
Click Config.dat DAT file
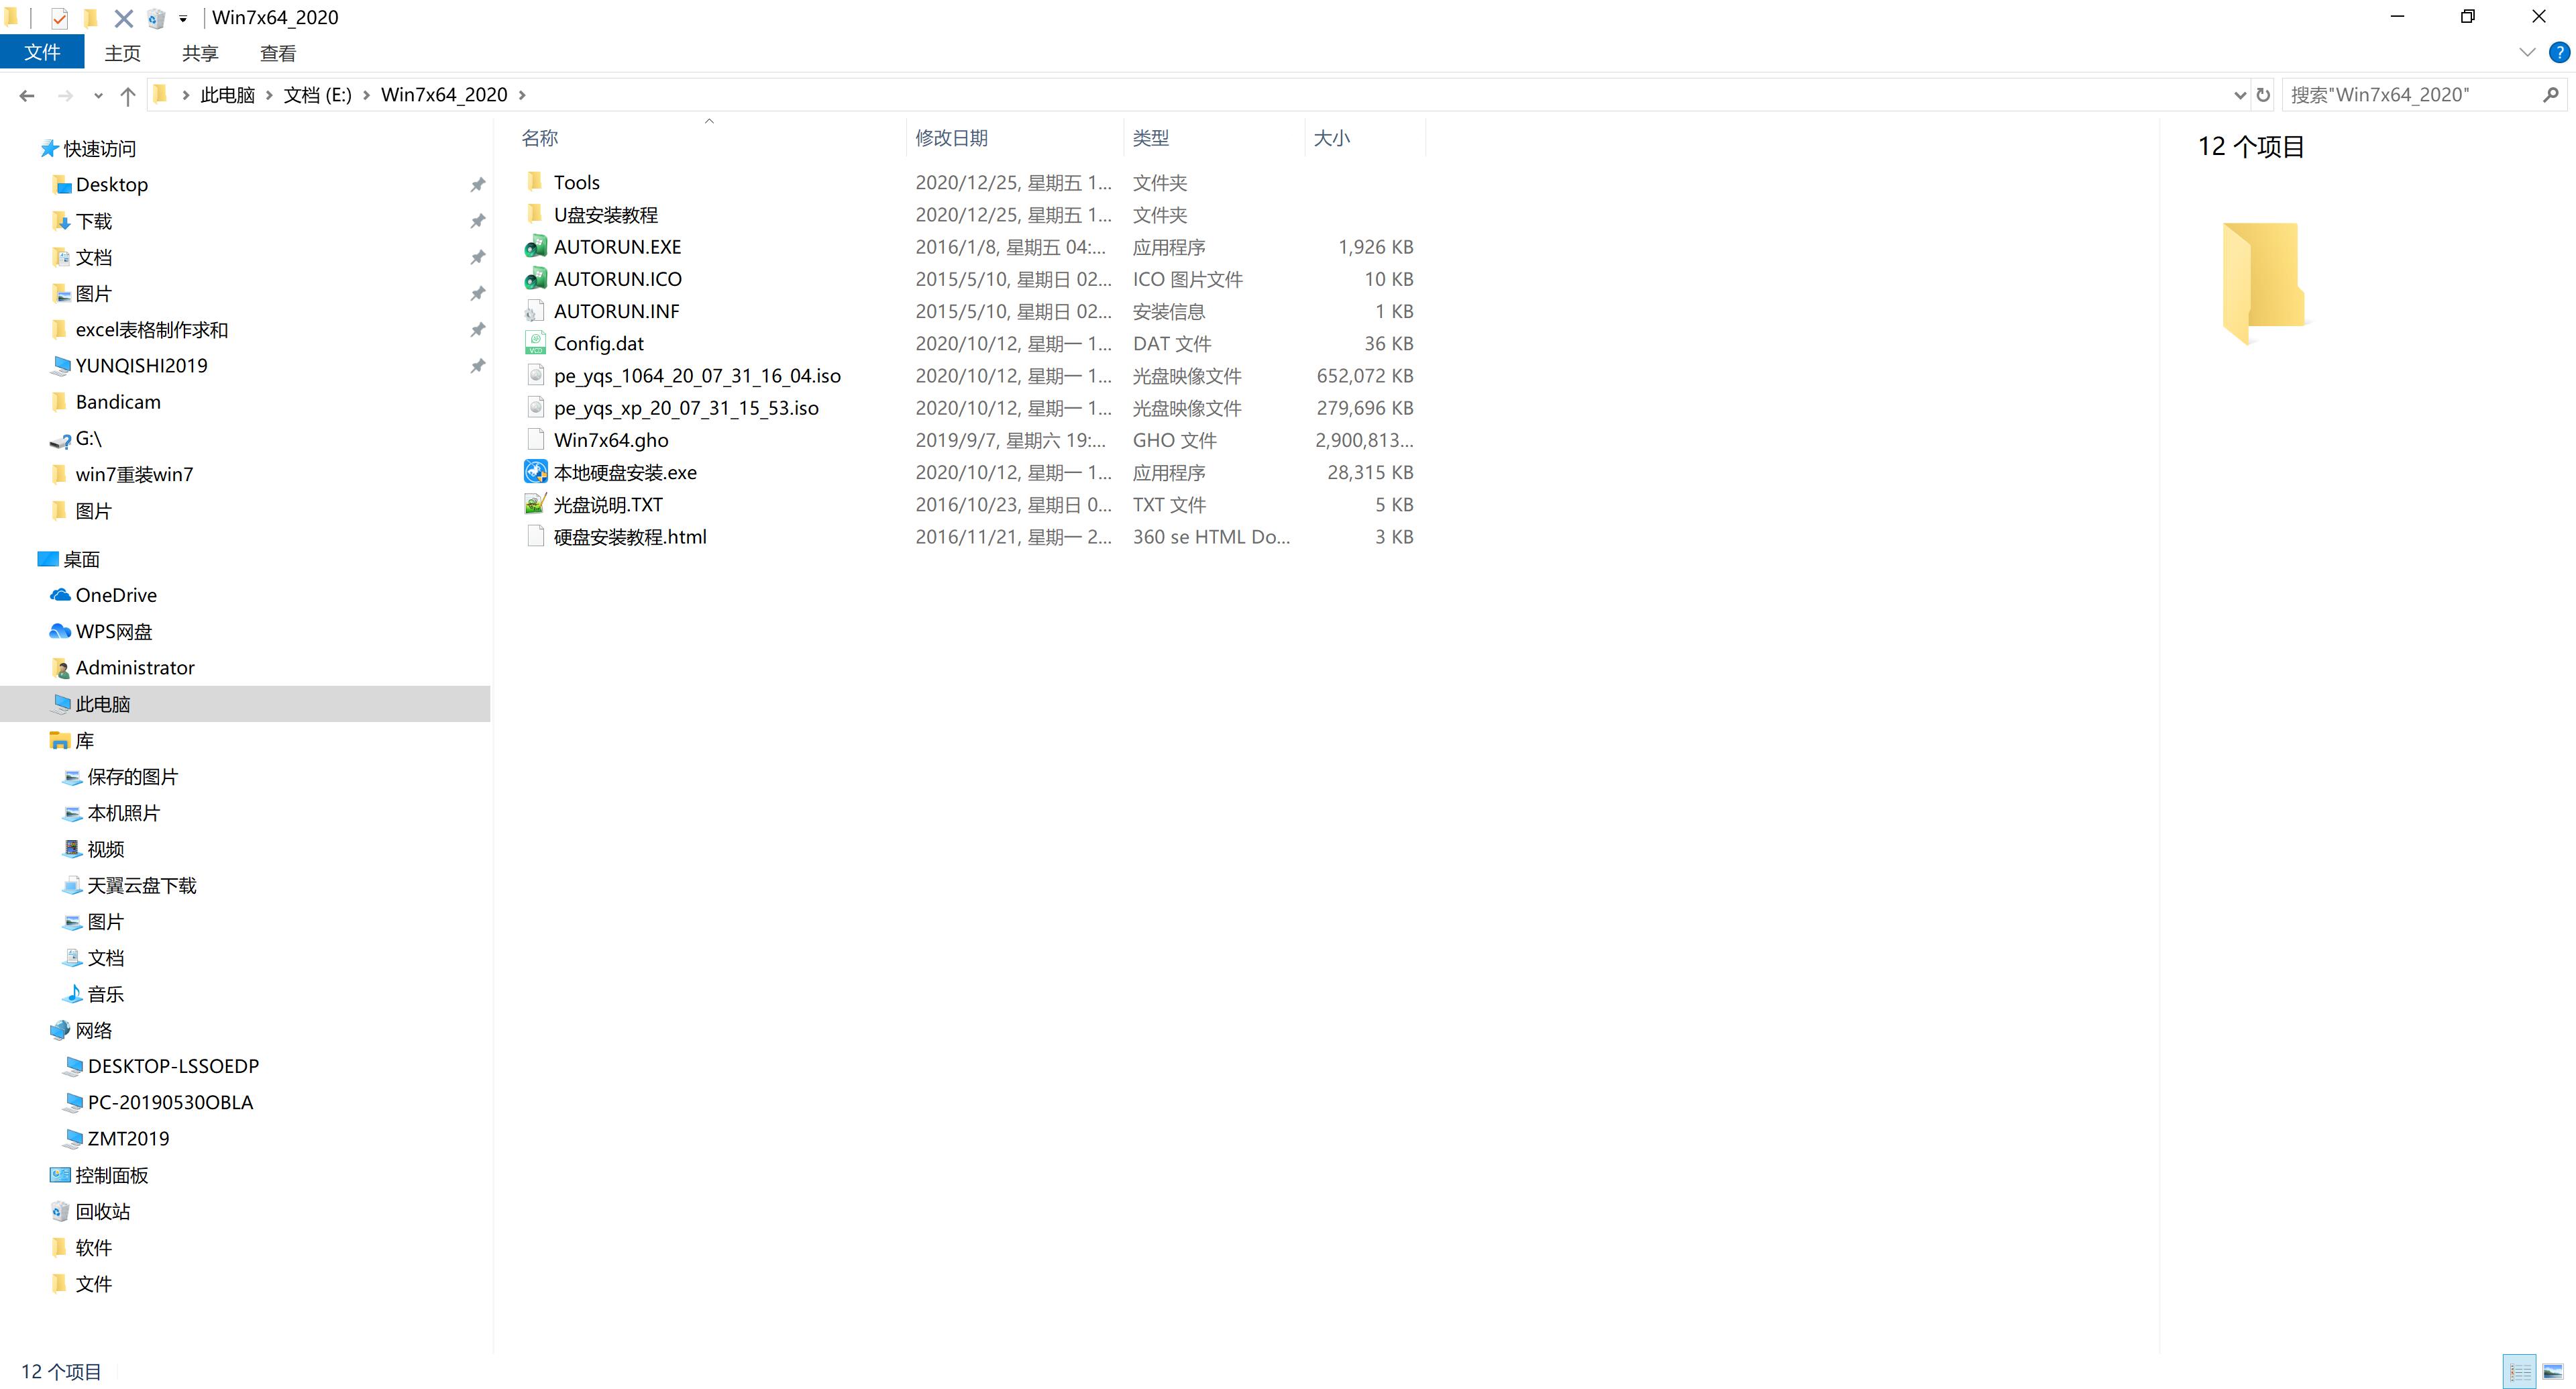pos(596,342)
